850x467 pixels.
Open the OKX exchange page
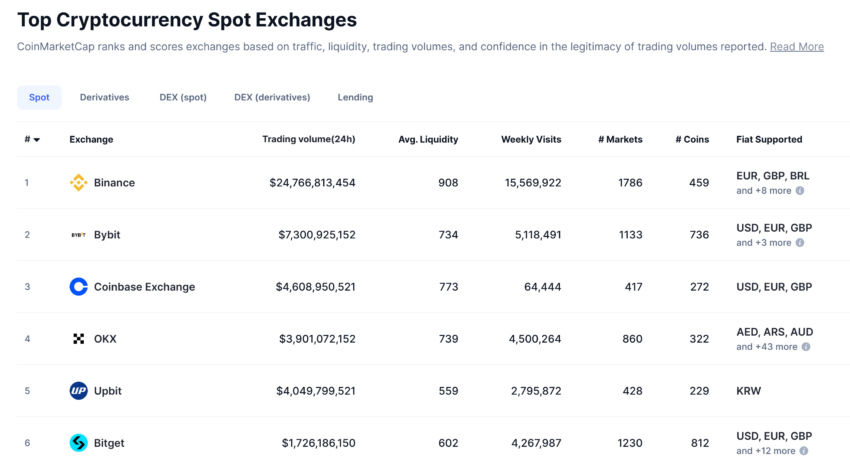[x=105, y=339]
